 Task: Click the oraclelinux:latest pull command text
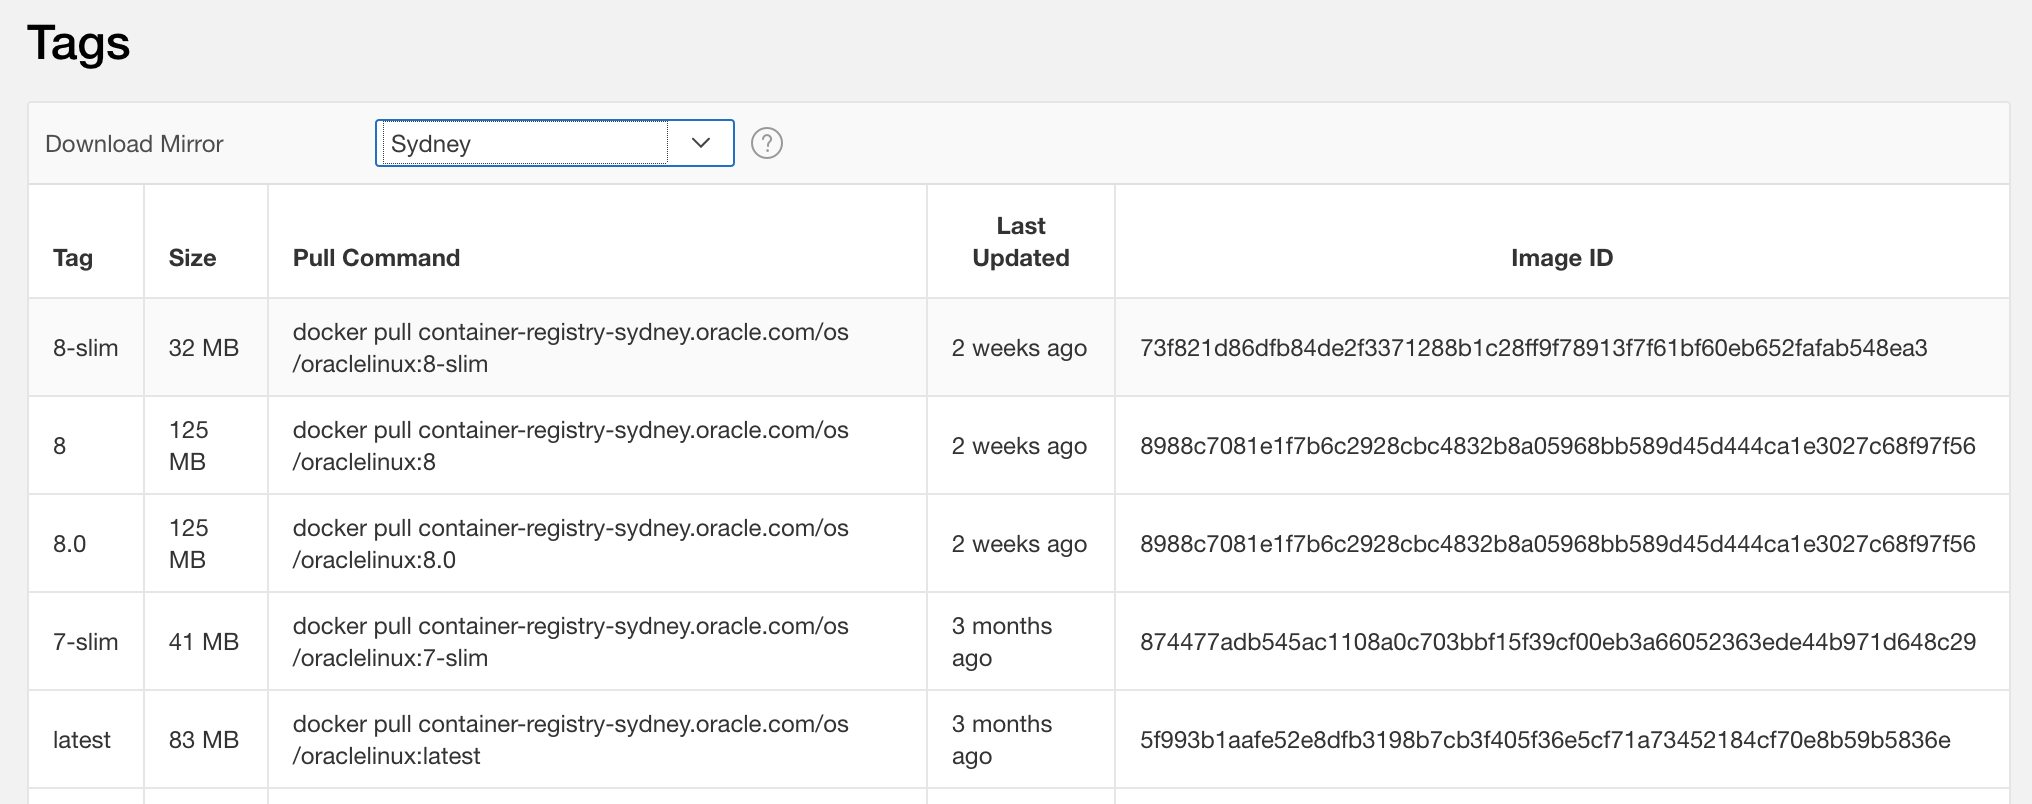(570, 740)
